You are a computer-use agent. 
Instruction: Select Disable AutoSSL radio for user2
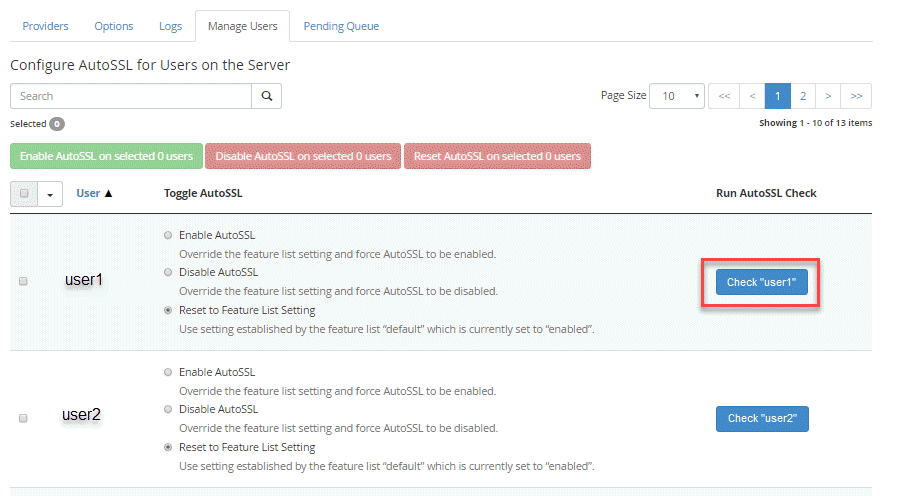click(x=166, y=409)
